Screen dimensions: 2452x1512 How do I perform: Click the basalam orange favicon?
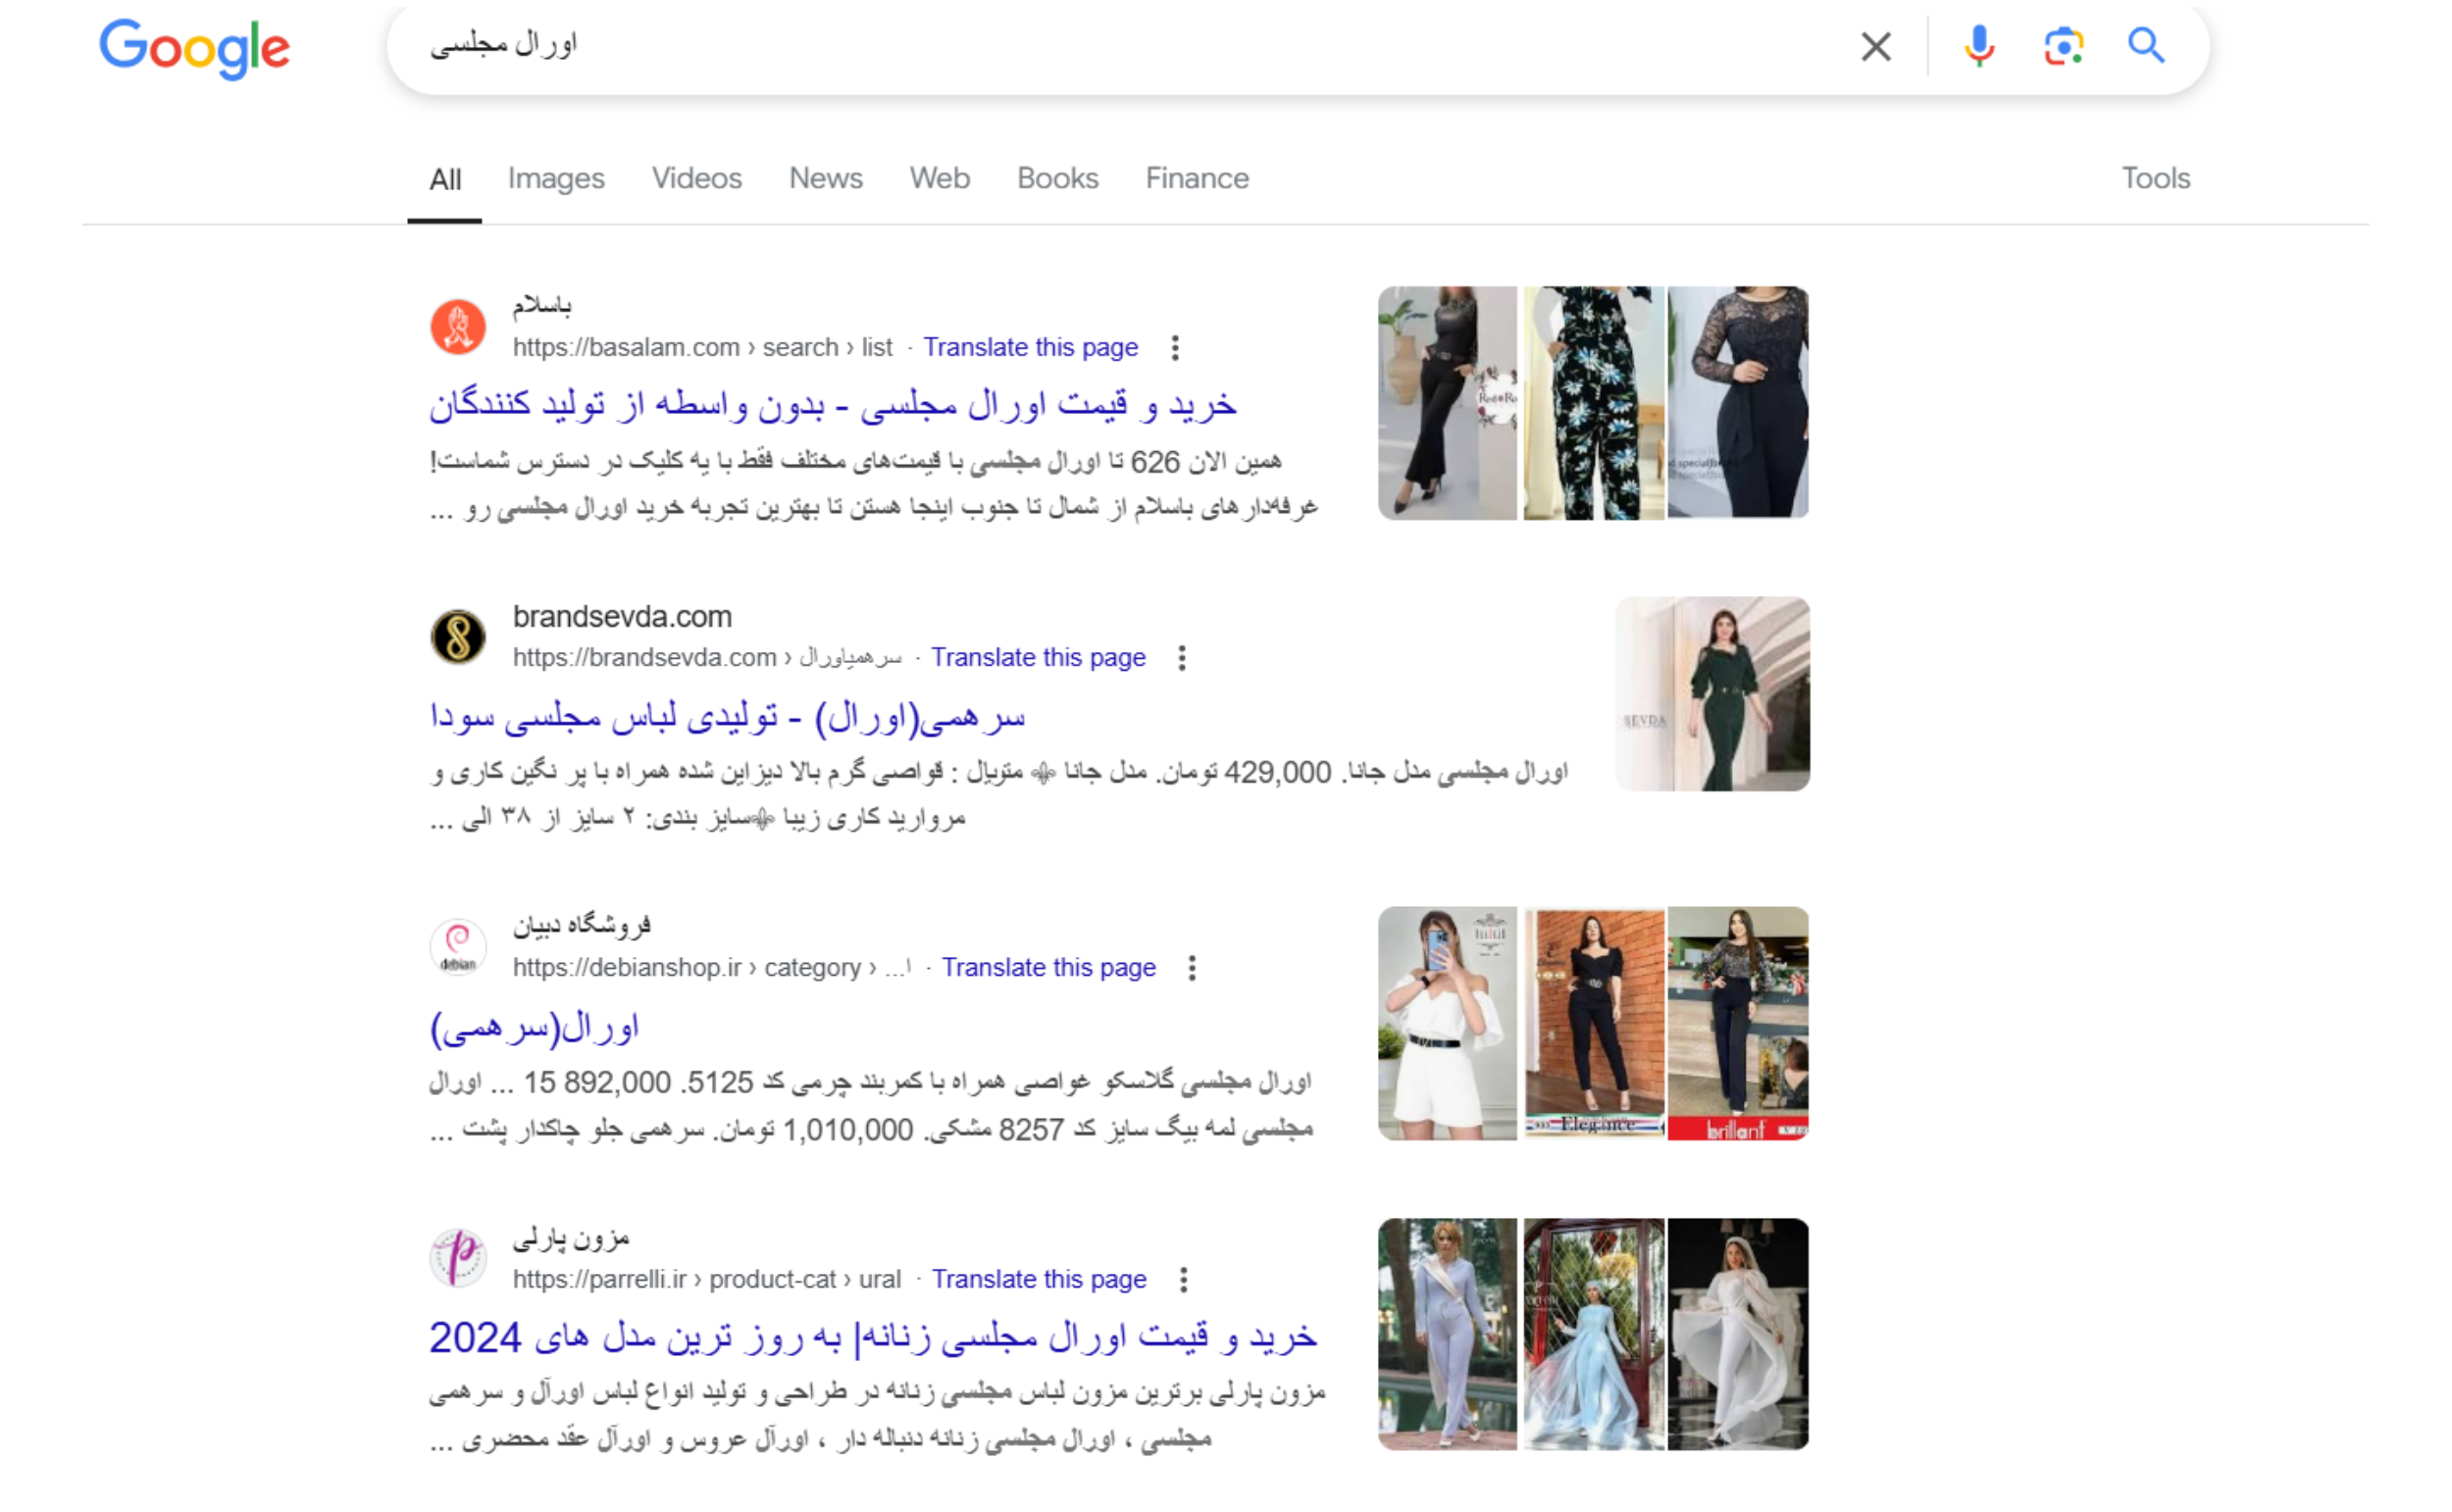tap(458, 327)
